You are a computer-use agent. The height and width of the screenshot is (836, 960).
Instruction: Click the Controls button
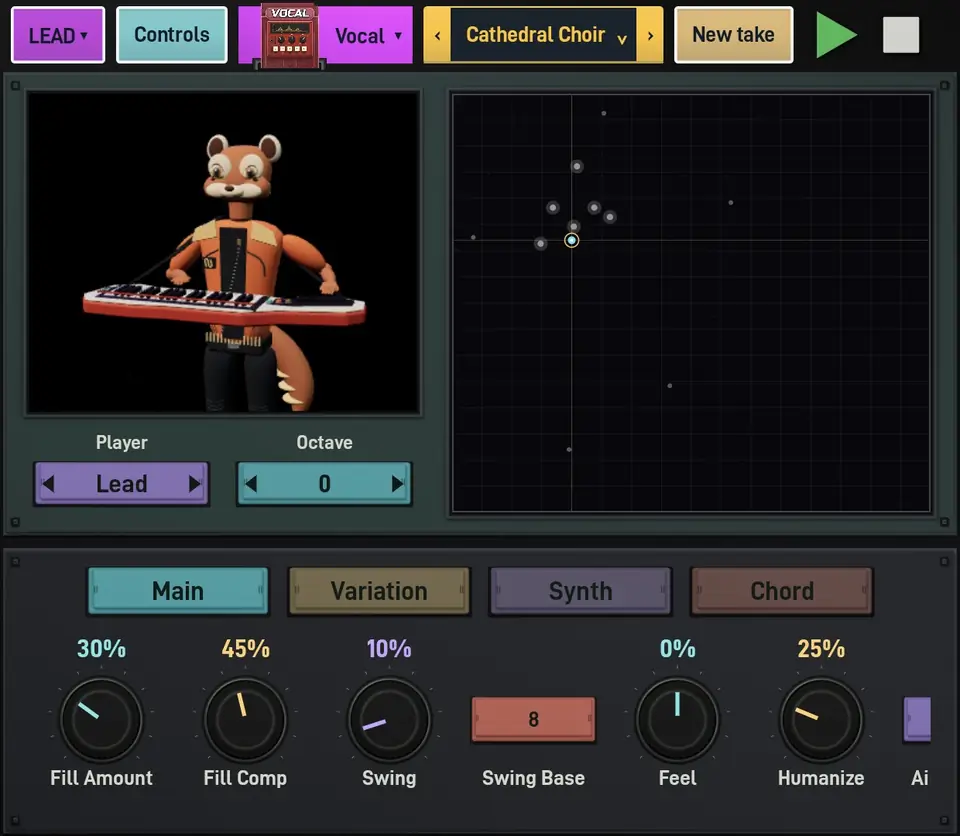(x=172, y=35)
